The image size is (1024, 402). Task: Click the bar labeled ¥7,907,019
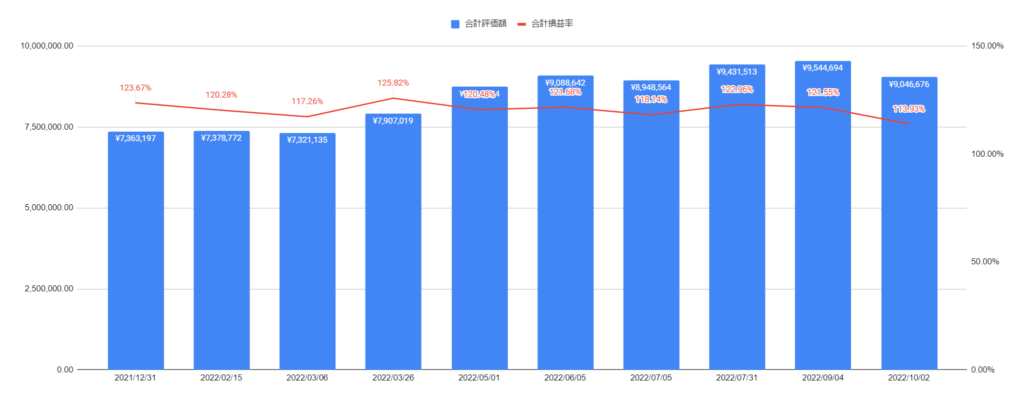coord(393,241)
